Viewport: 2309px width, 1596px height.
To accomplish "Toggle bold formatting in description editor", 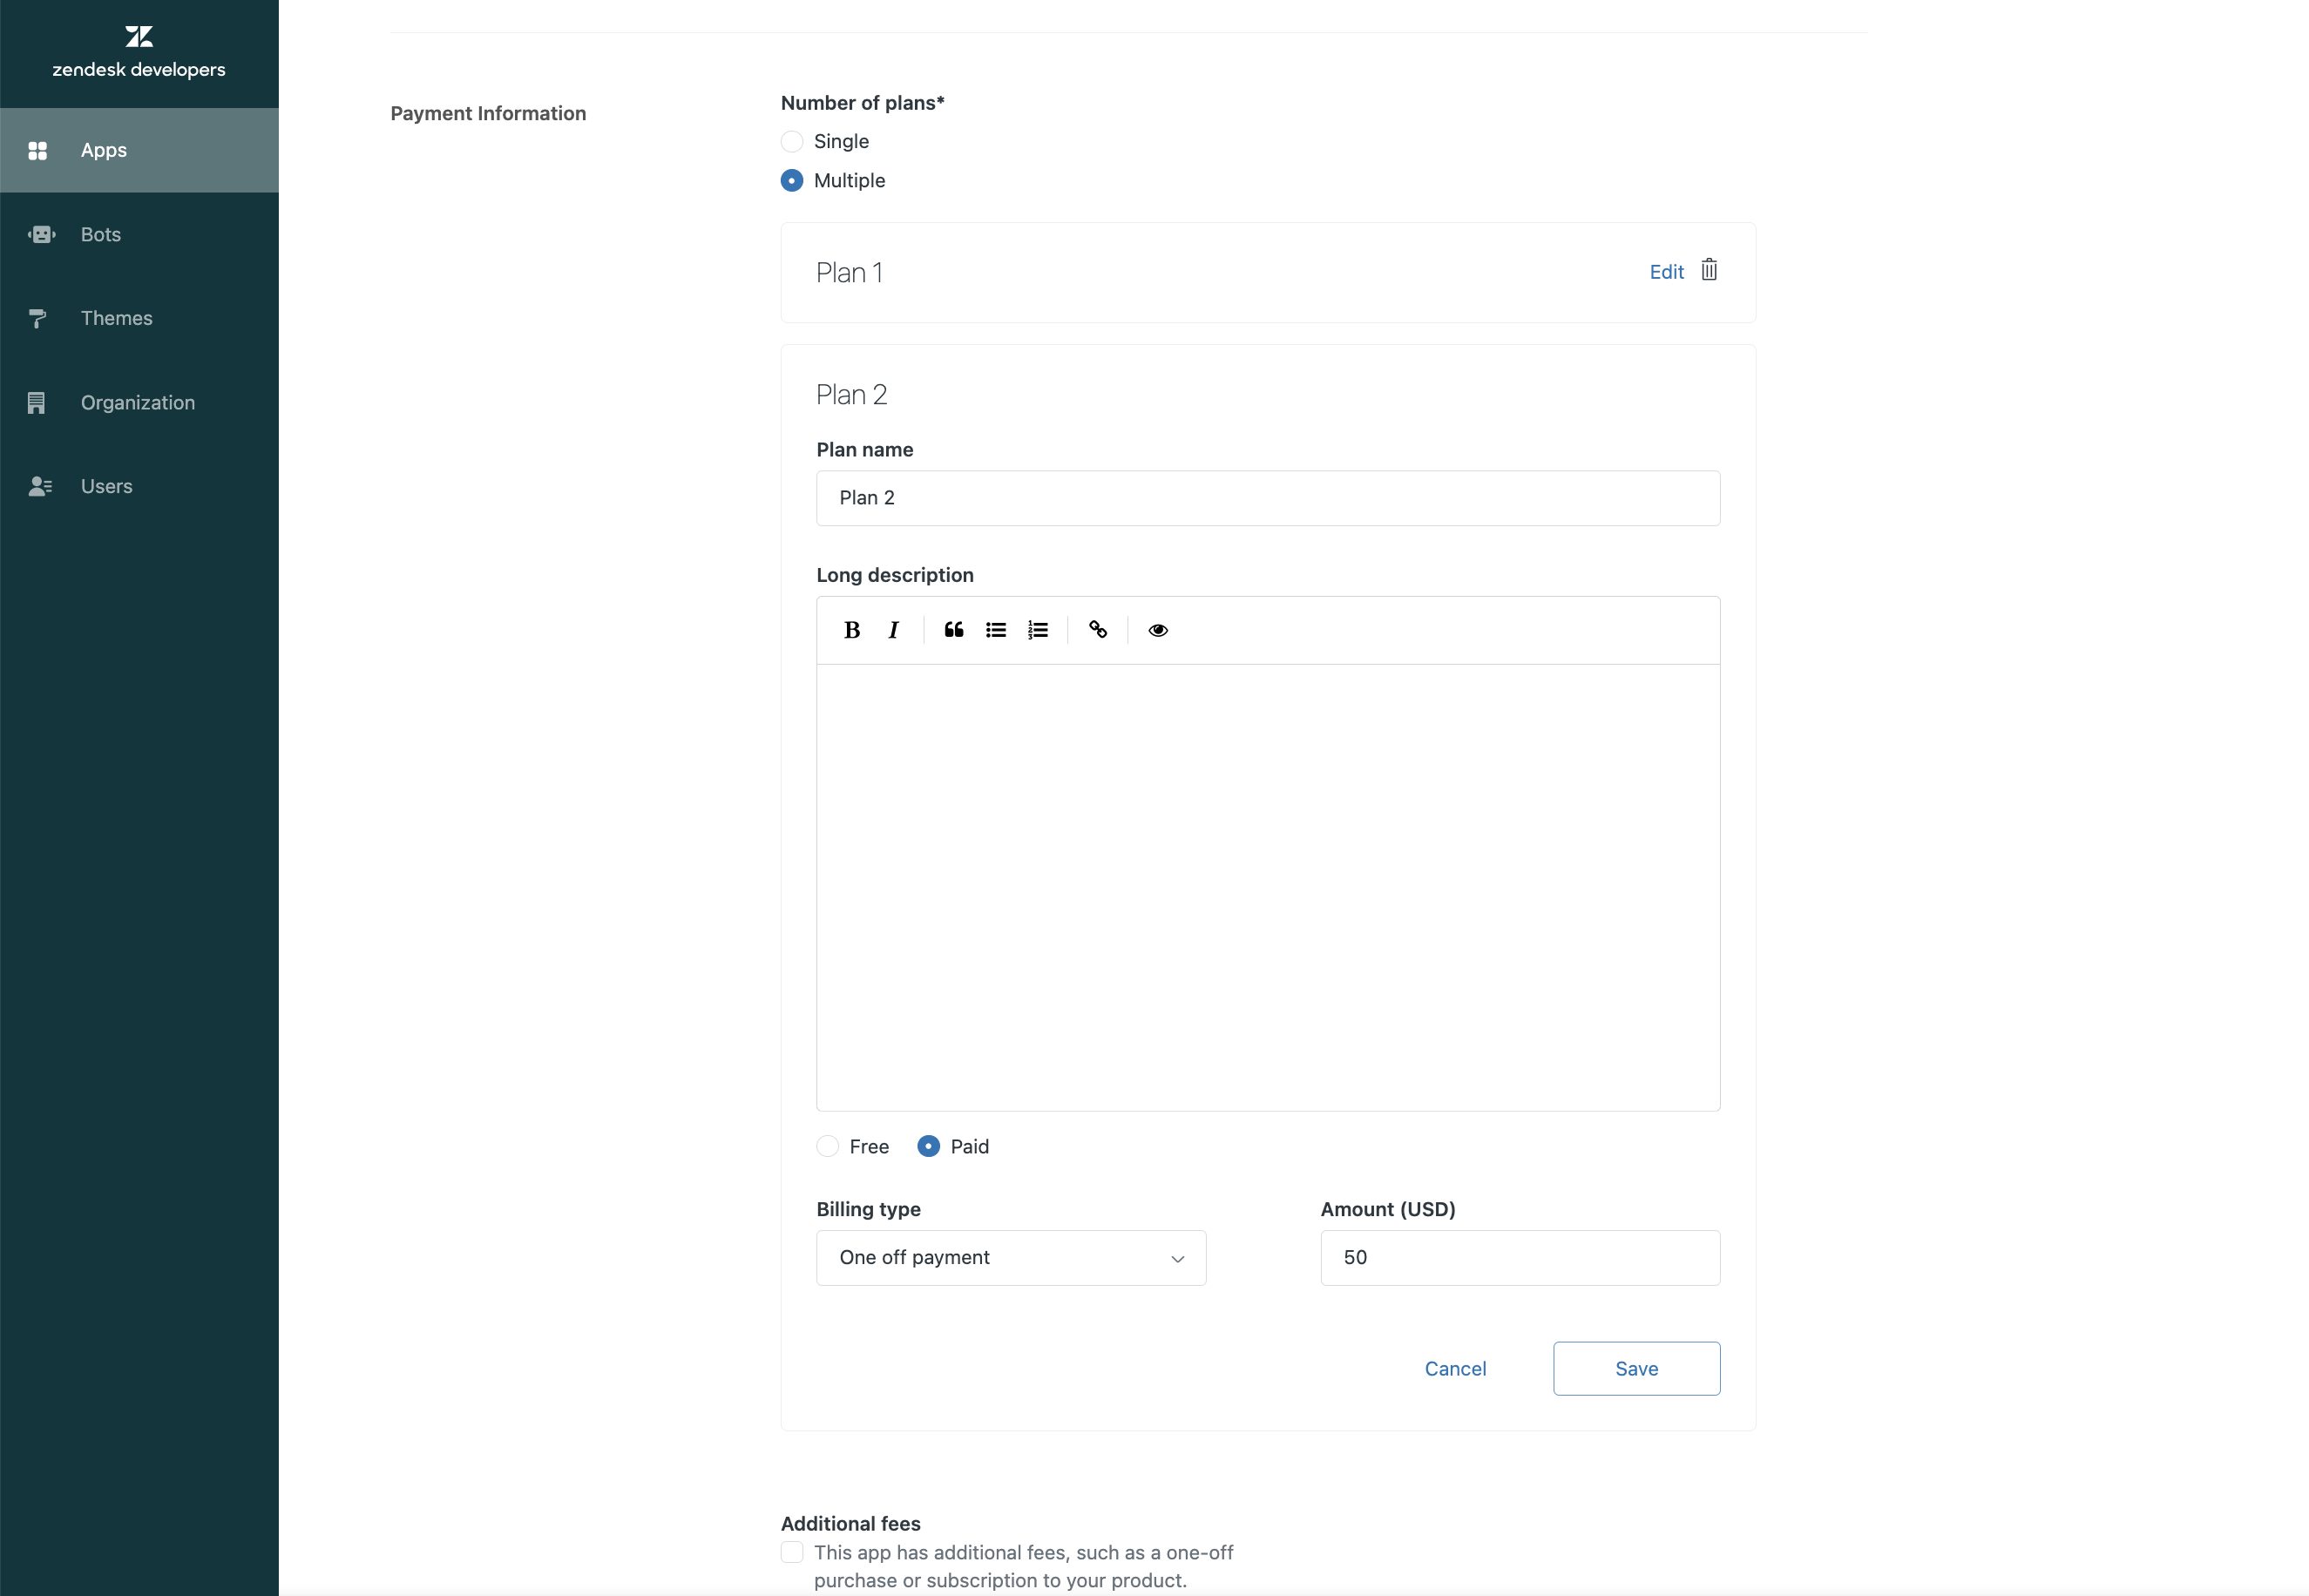I will (852, 630).
